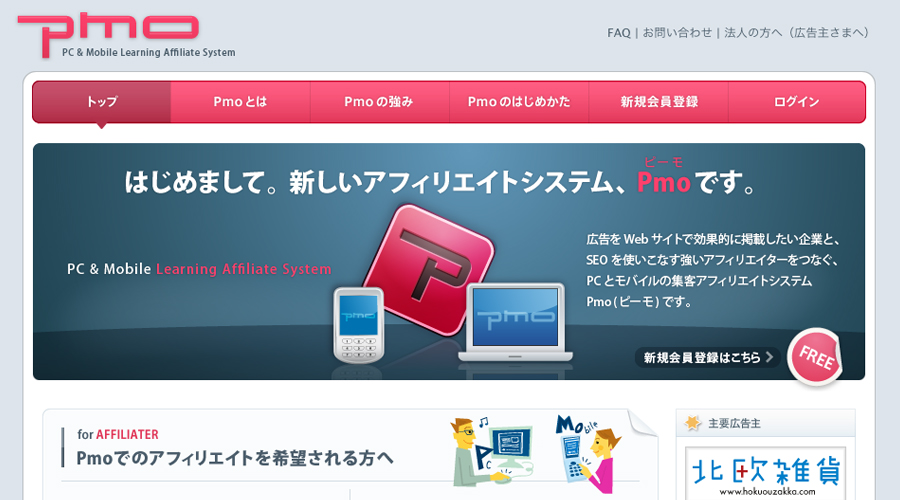Click the お問い合わせ link
900x500 pixels.
coord(677,33)
